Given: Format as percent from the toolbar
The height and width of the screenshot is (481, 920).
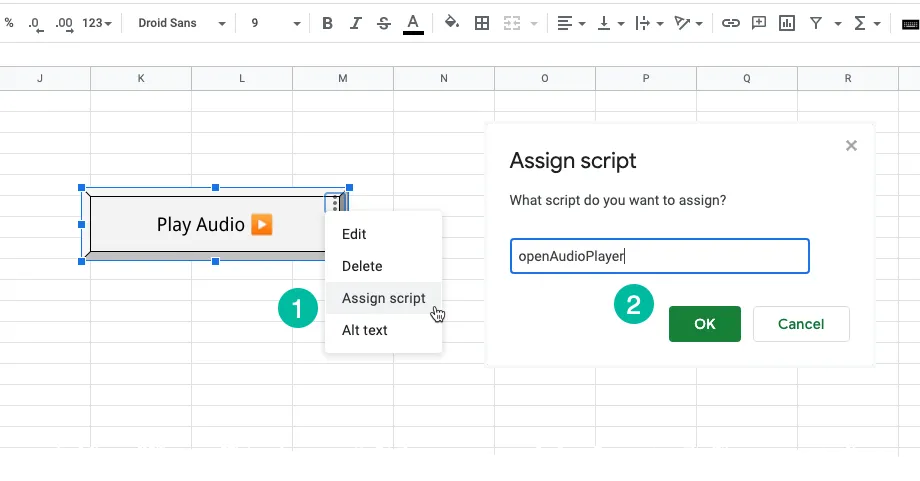Looking at the screenshot, I should click(9, 23).
